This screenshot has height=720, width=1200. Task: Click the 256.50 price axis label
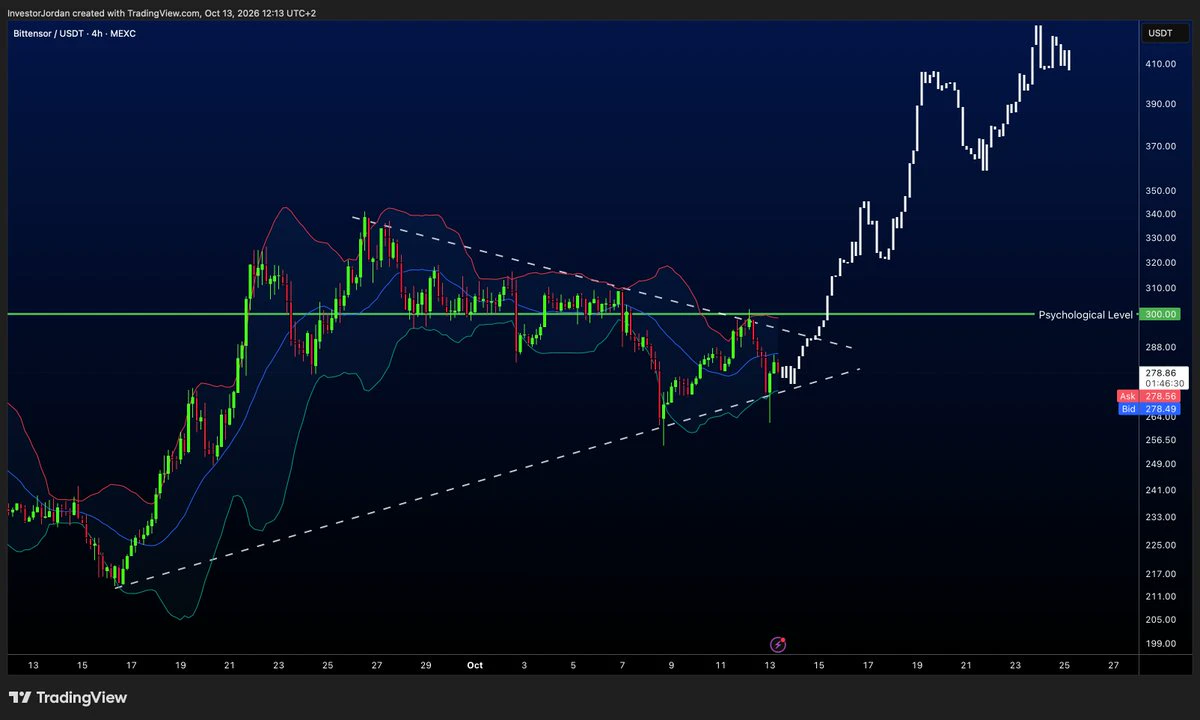[1160, 440]
